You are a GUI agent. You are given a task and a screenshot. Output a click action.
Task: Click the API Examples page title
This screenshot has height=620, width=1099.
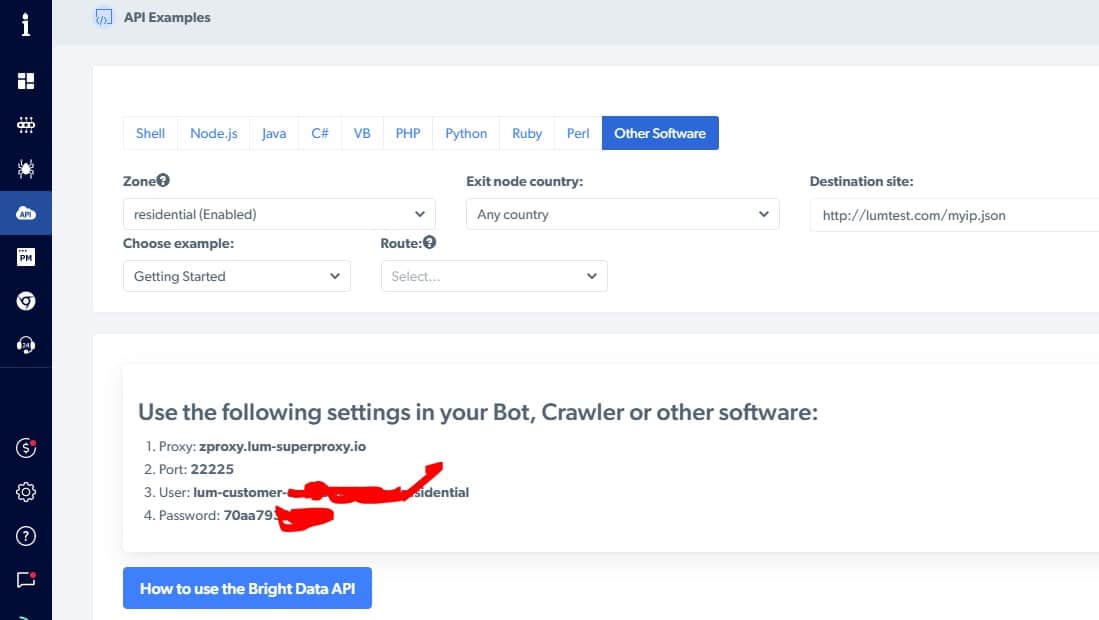click(x=167, y=18)
